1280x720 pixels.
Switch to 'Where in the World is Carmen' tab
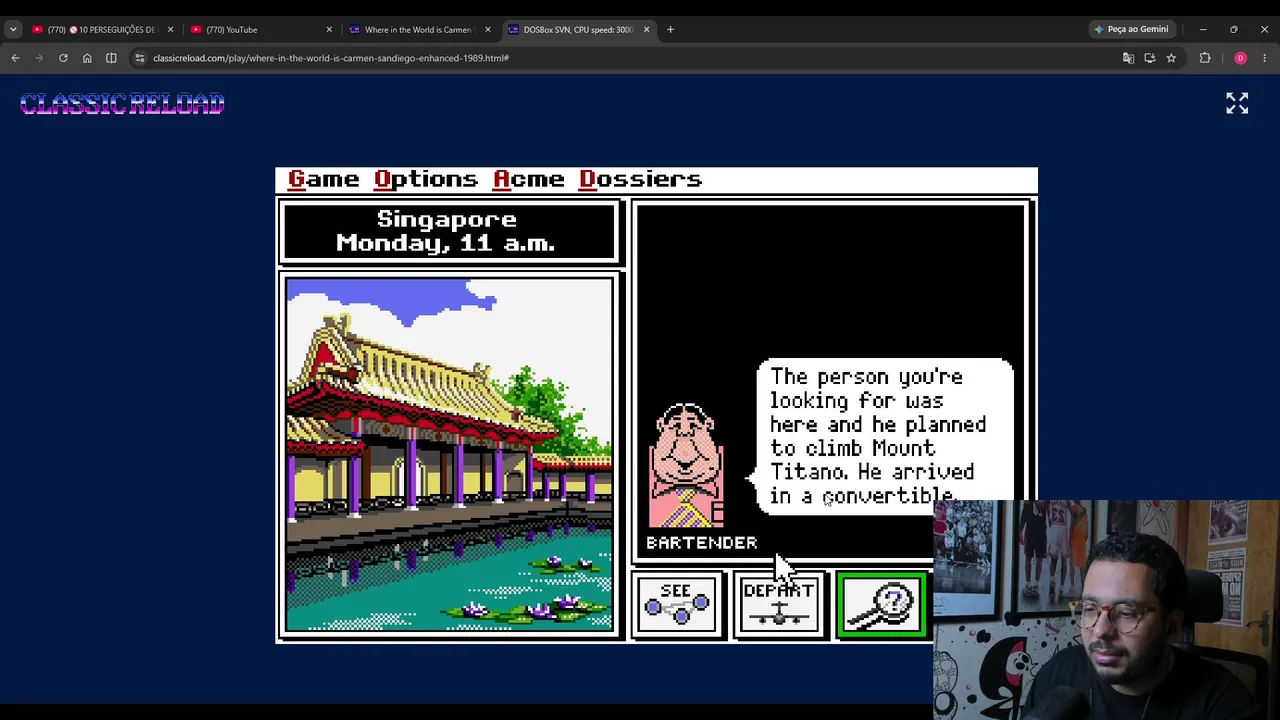pyautogui.click(x=418, y=30)
